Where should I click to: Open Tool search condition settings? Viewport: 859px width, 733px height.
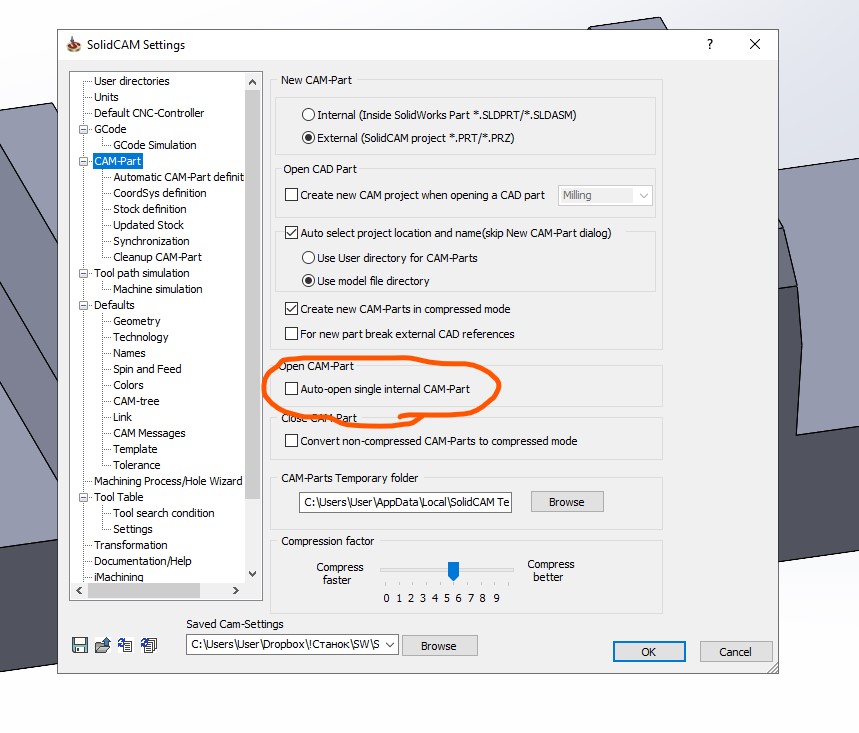[x=163, y=513]
